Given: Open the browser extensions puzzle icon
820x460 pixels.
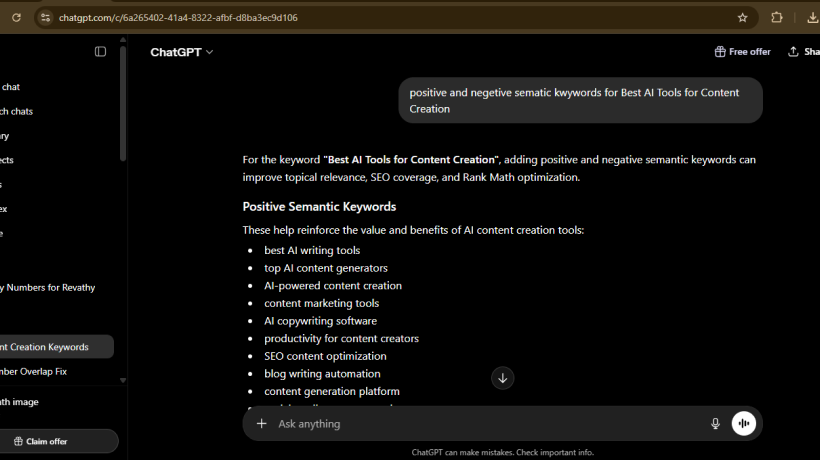Looking at the screenshot, I should (x=777, y=18).
